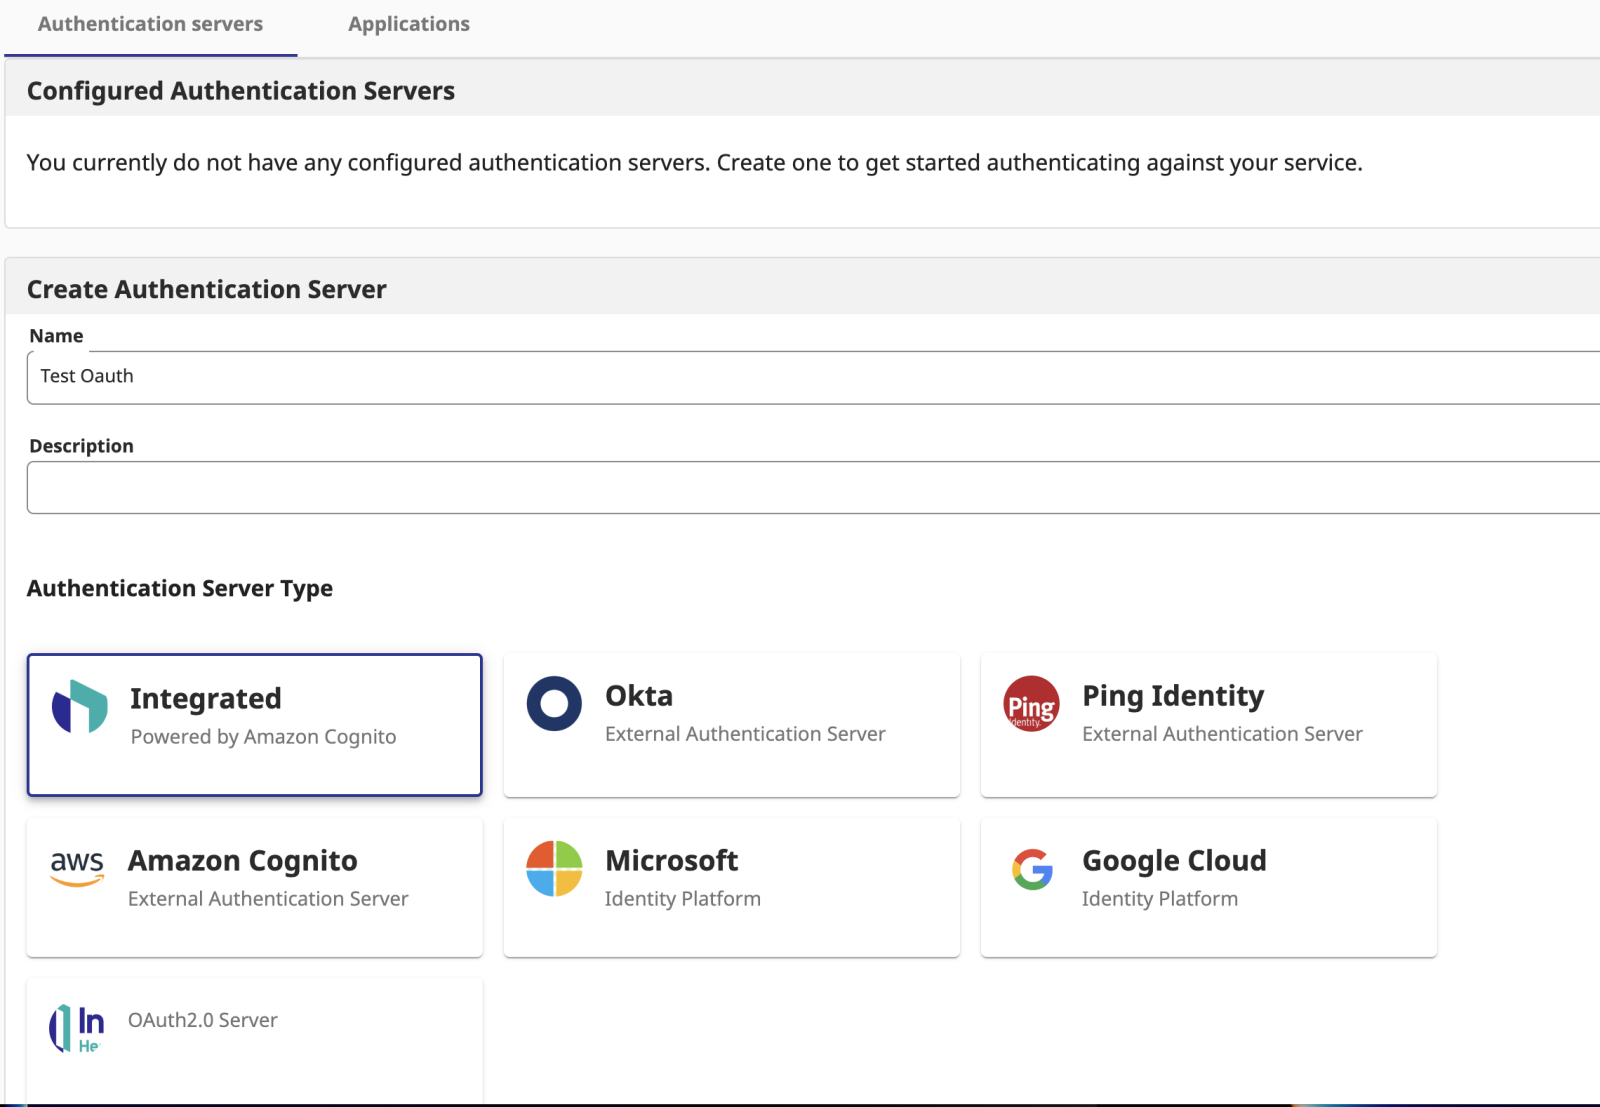Click Amazon Cognito's External Authentication Server subtitle
The width and height of the screenshot is (1600, 1107).
[268, 899]
